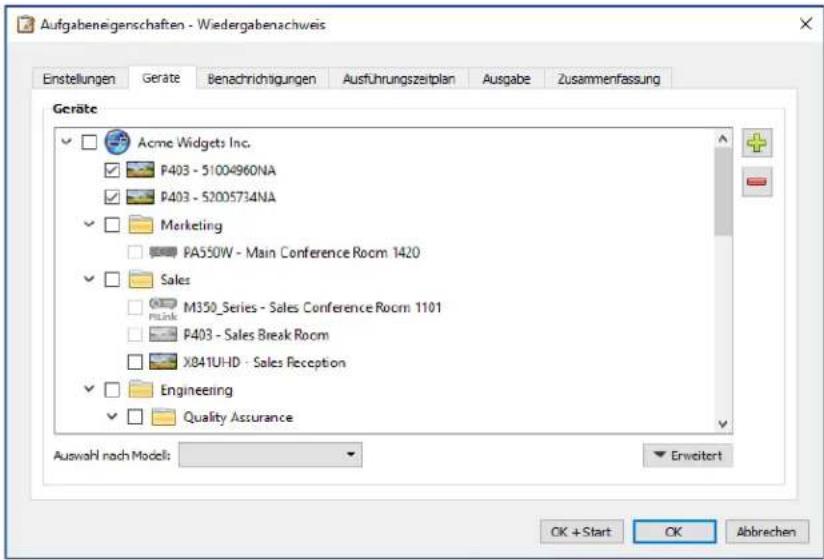Check the Quality Assurance checkbox
Image resolution: width=824 pixels, height=560 pixels.
pos(135,417)
